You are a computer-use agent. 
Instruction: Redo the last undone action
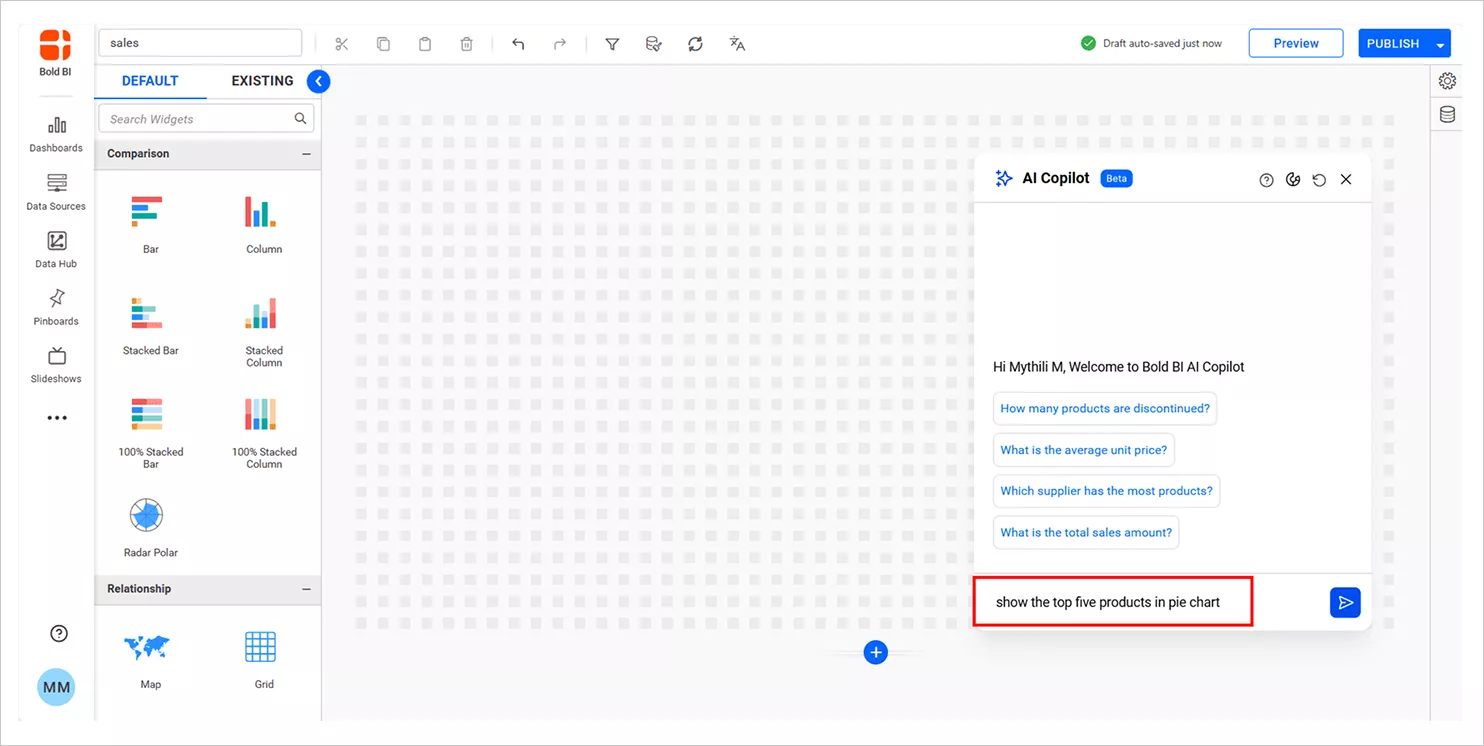(560, 44)
